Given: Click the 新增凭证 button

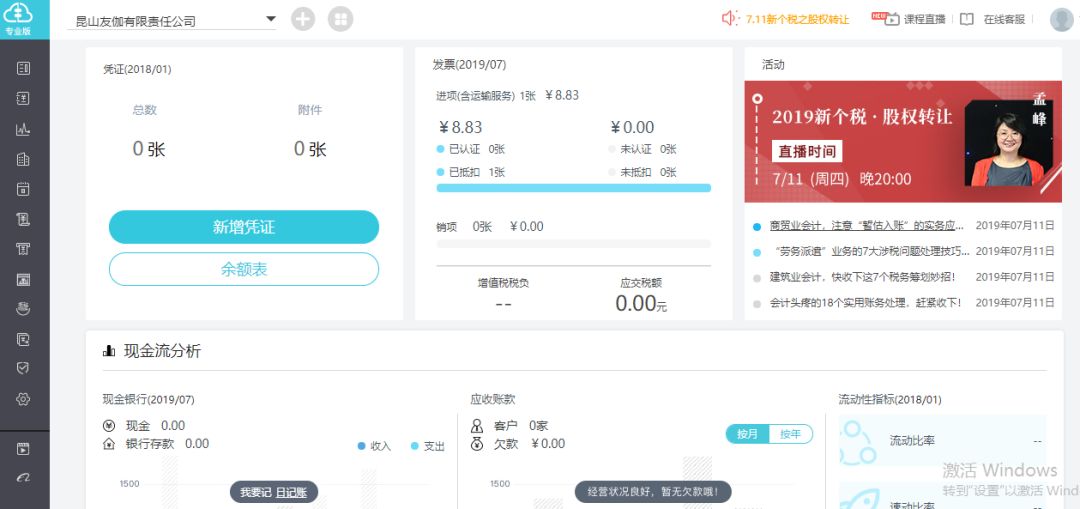Looking at the screenshot, I should (x=243, y=227).
